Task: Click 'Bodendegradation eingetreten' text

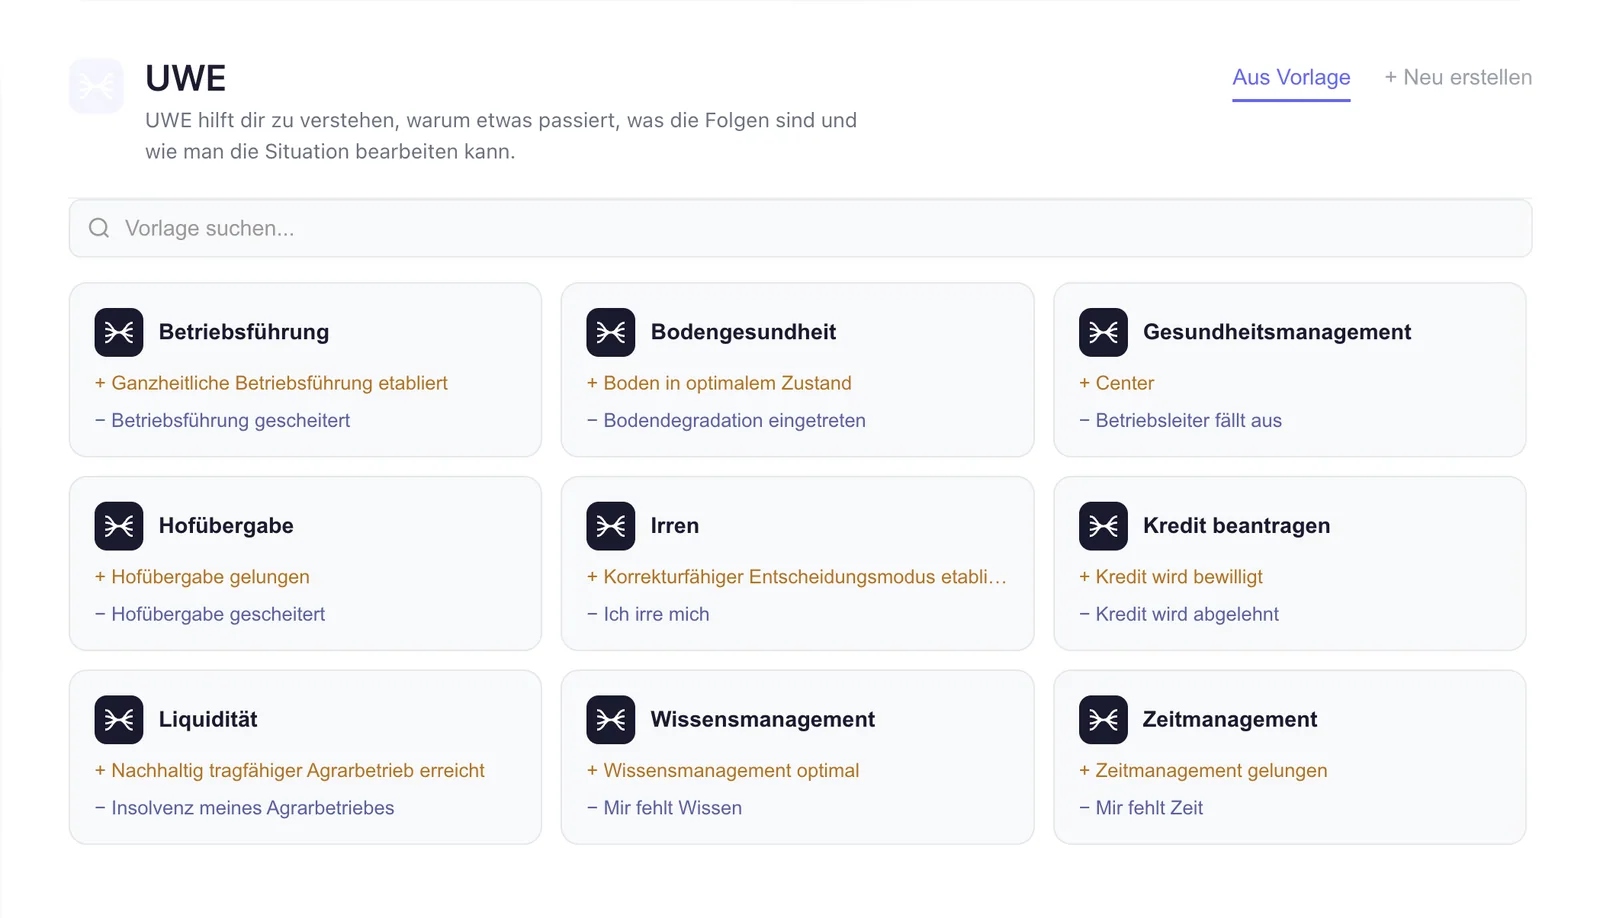Action: (x=726, y=421)
